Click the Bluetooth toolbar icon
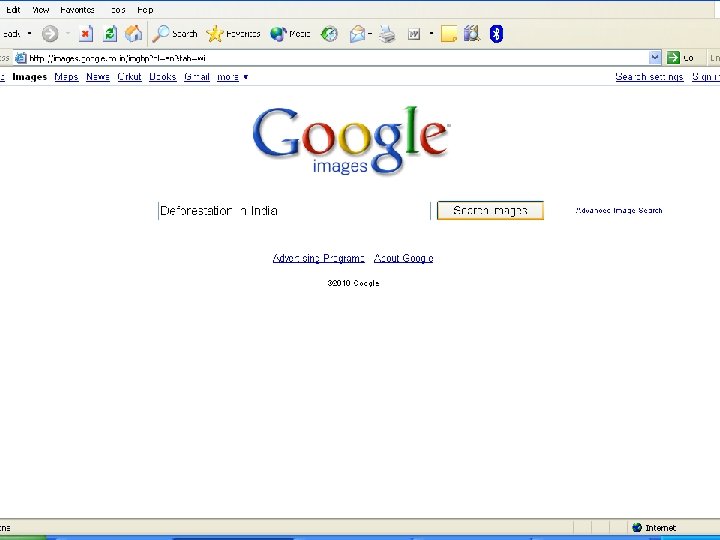 coord(496,34)
